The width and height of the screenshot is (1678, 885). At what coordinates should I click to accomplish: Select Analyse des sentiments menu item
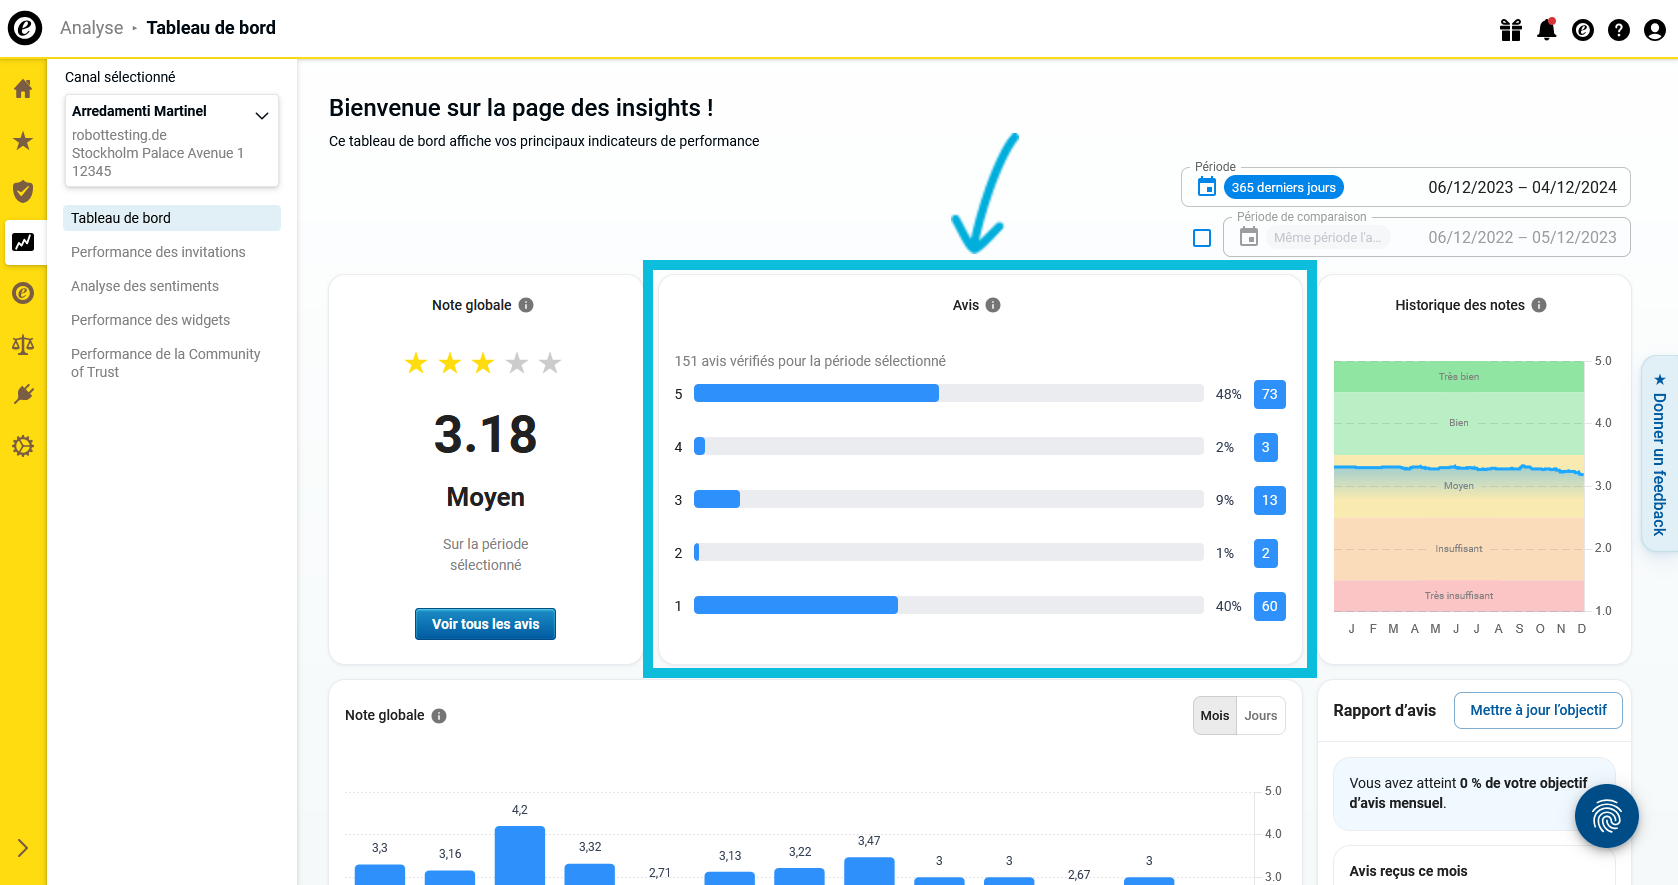click(x=145, y=286)
